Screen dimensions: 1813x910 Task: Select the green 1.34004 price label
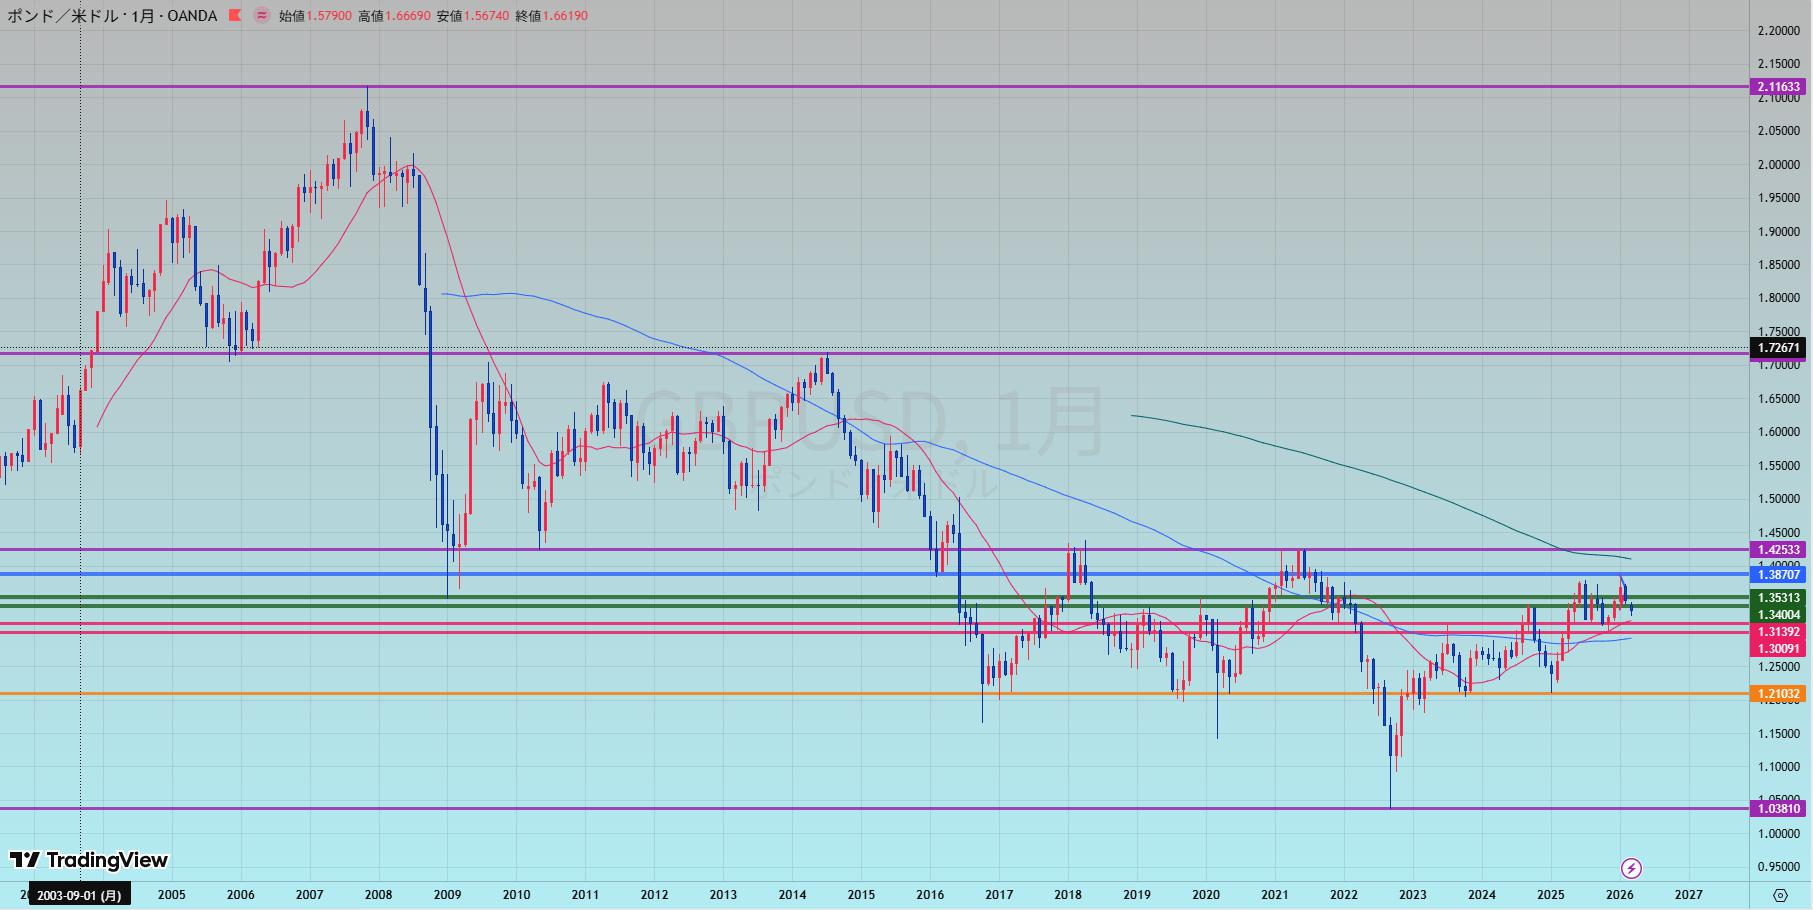1779,615
